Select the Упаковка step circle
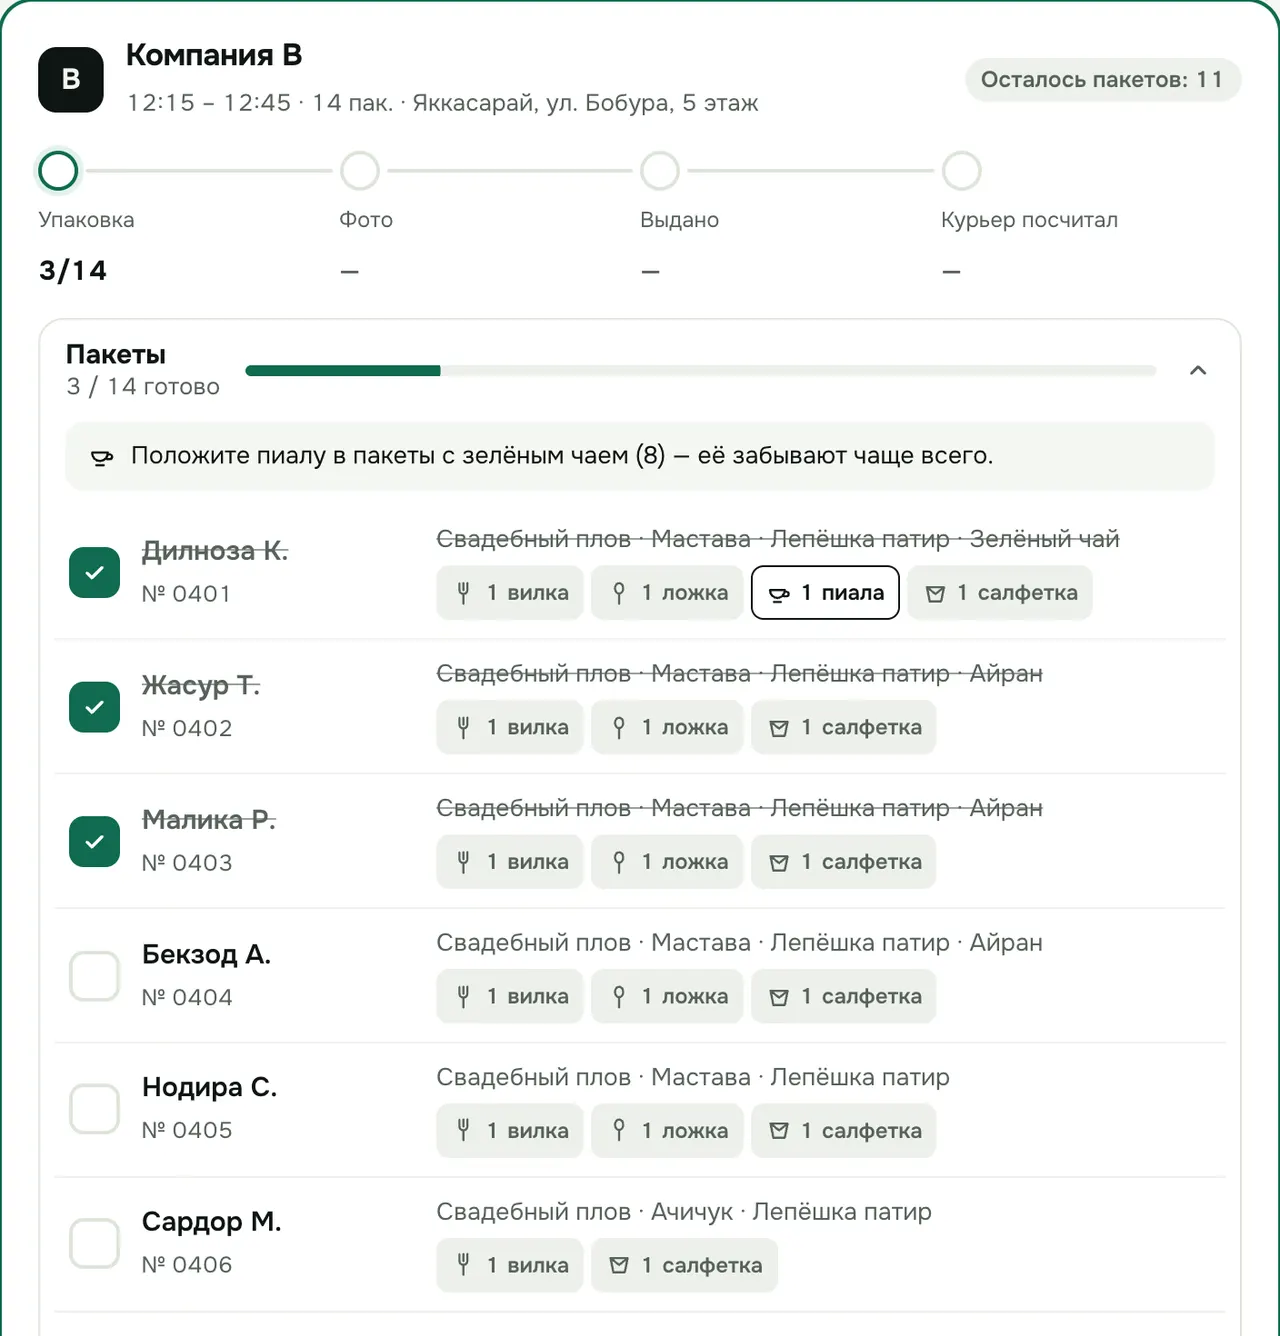 (x=58, y=171)
